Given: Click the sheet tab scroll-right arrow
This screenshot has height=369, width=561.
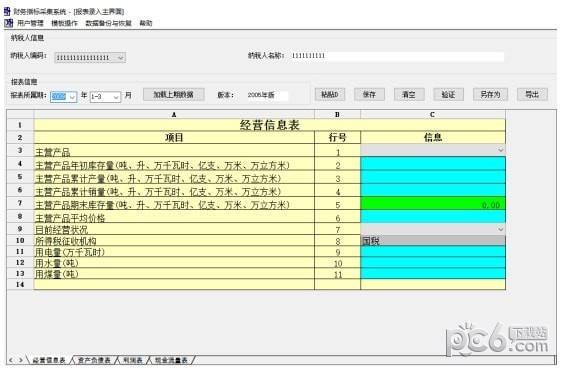Looking at the screenshot, I should click(21, 360).
